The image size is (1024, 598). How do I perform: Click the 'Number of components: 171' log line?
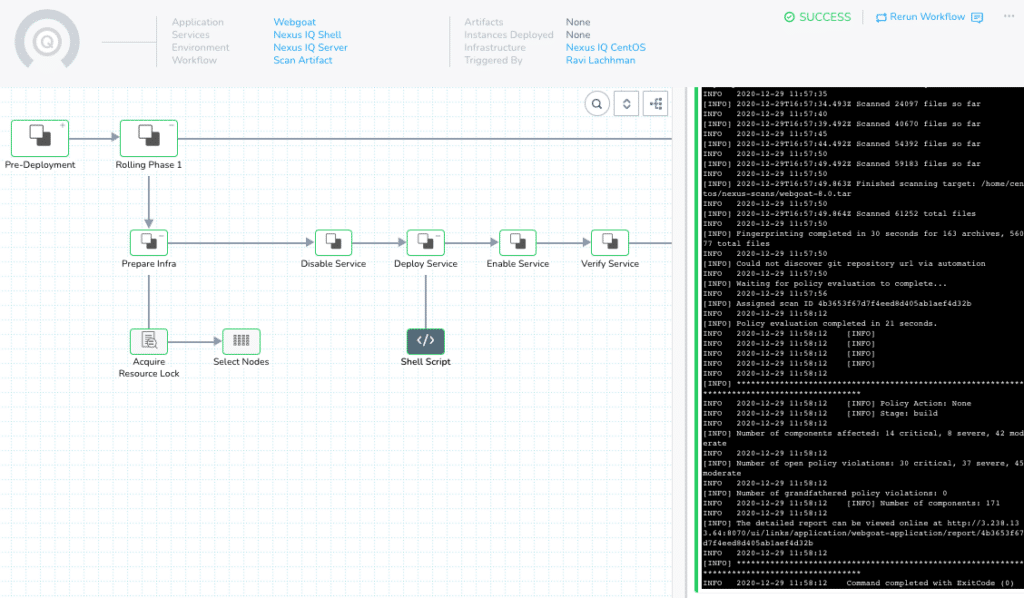coord(852,503)
